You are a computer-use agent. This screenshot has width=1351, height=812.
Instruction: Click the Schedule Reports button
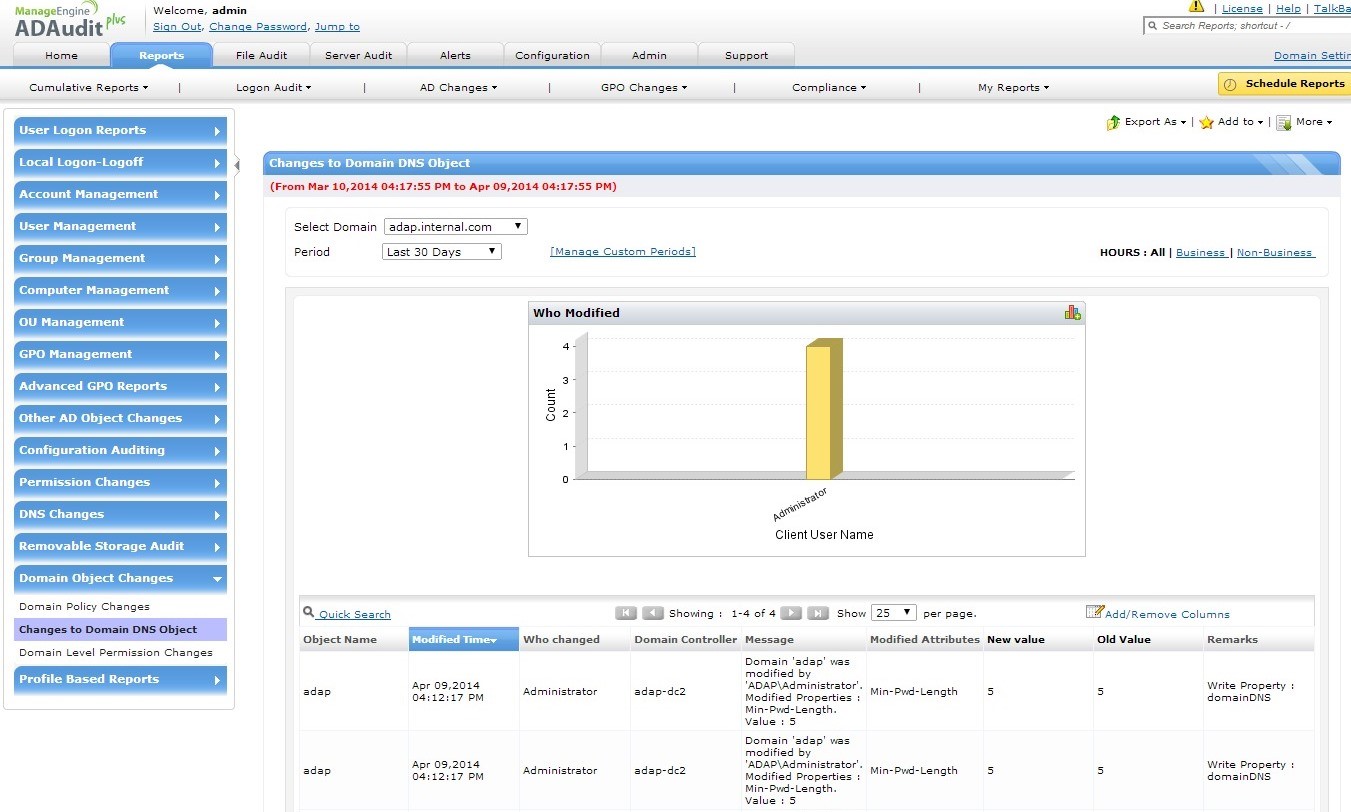(x=1285, y=84)
